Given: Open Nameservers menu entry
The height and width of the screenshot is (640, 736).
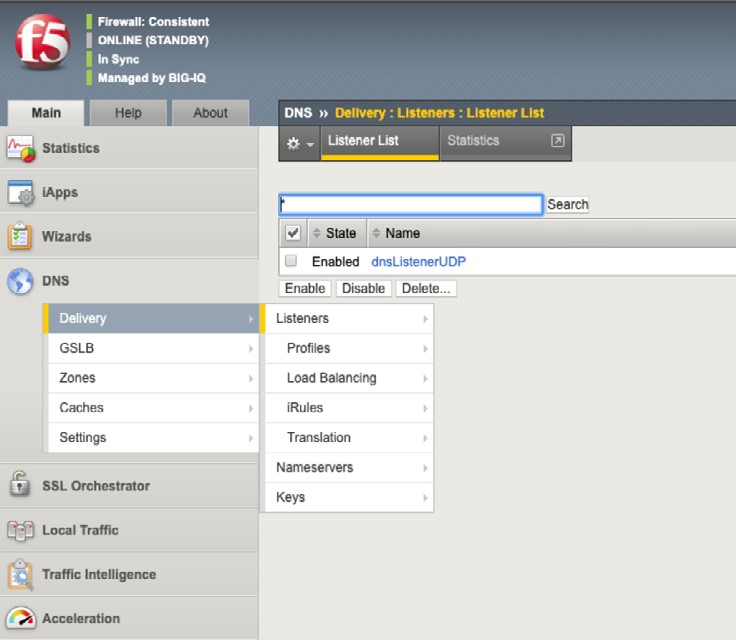Looking at the screenshot, I should (x=349, y=468).
